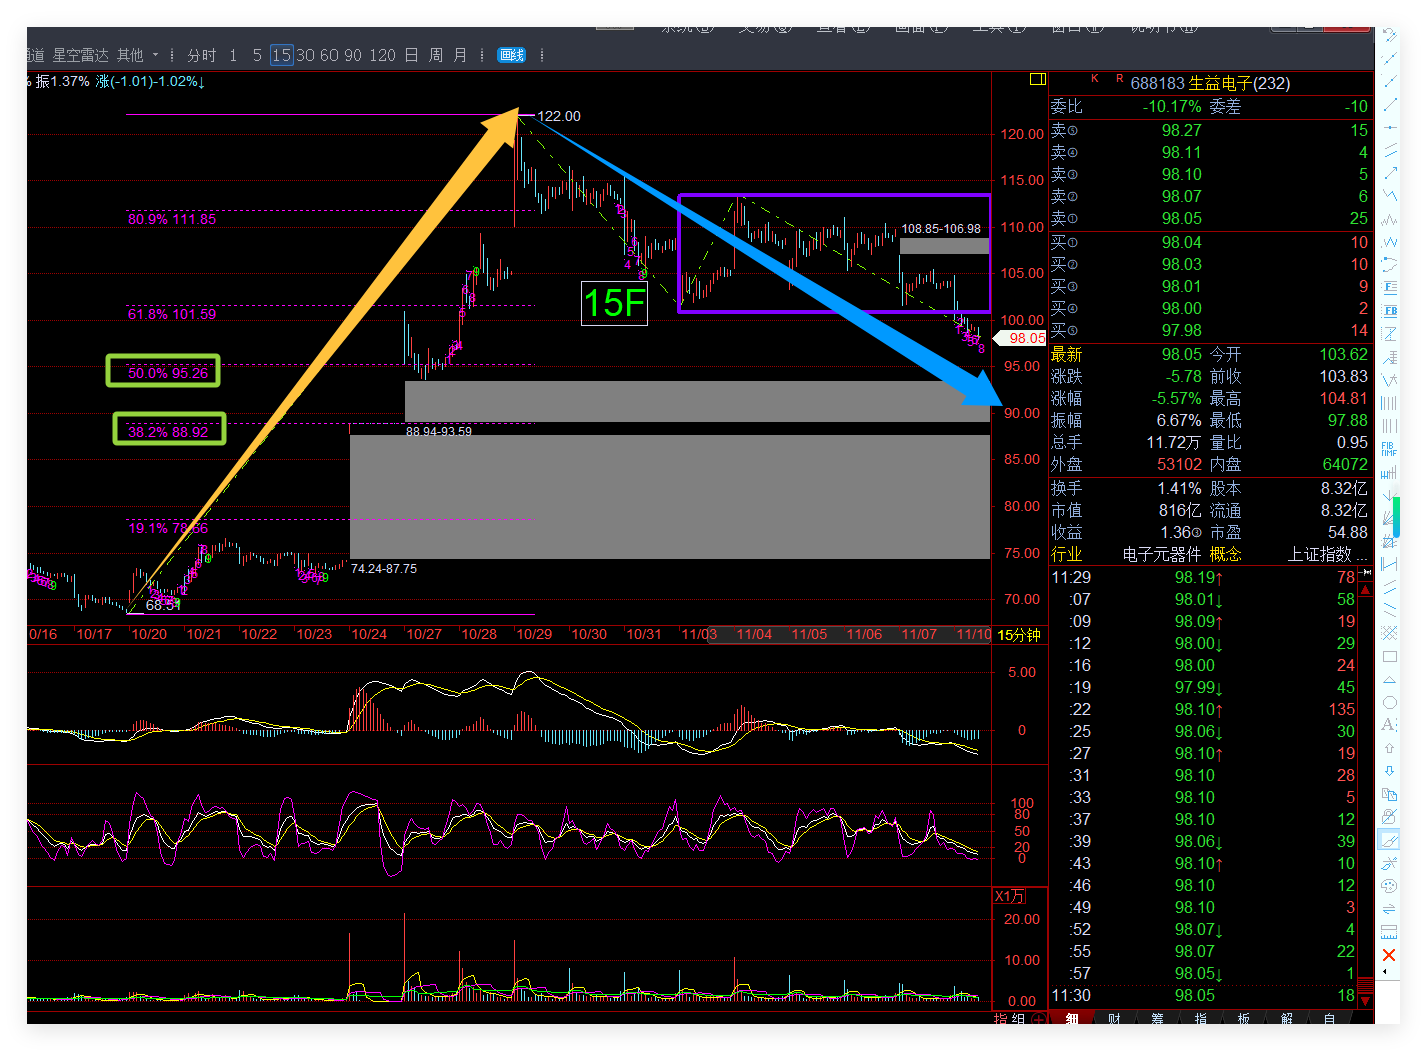Click the yellow square icon above order book
The height and width of the screenshot is (1051, 1427).
1038,79
